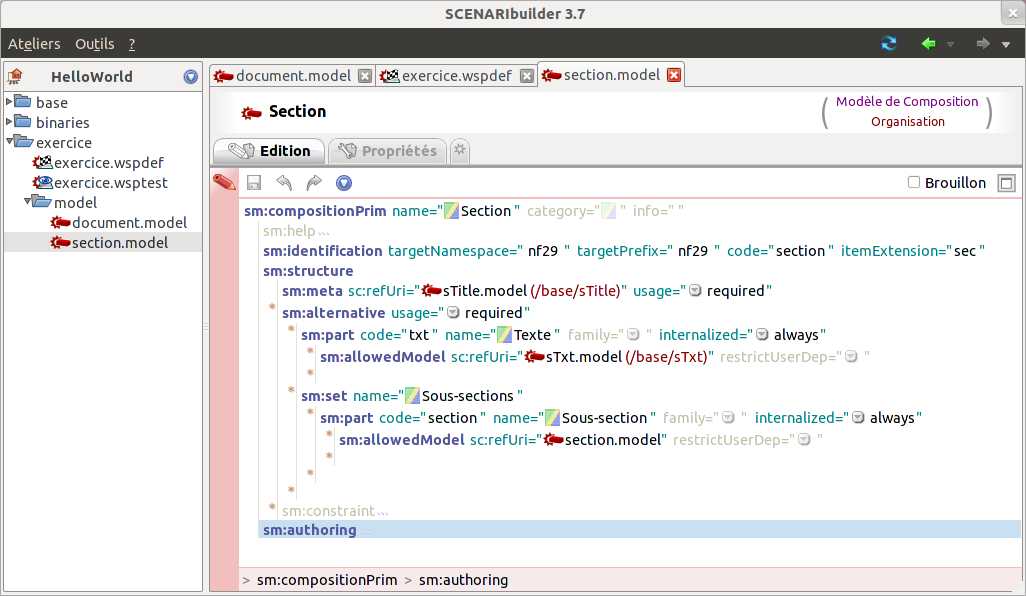Screen dimensions: 1026x596
Task: Toggle the Brouillon checkbox
Action: pyautogui.click(x=914, y=183)
